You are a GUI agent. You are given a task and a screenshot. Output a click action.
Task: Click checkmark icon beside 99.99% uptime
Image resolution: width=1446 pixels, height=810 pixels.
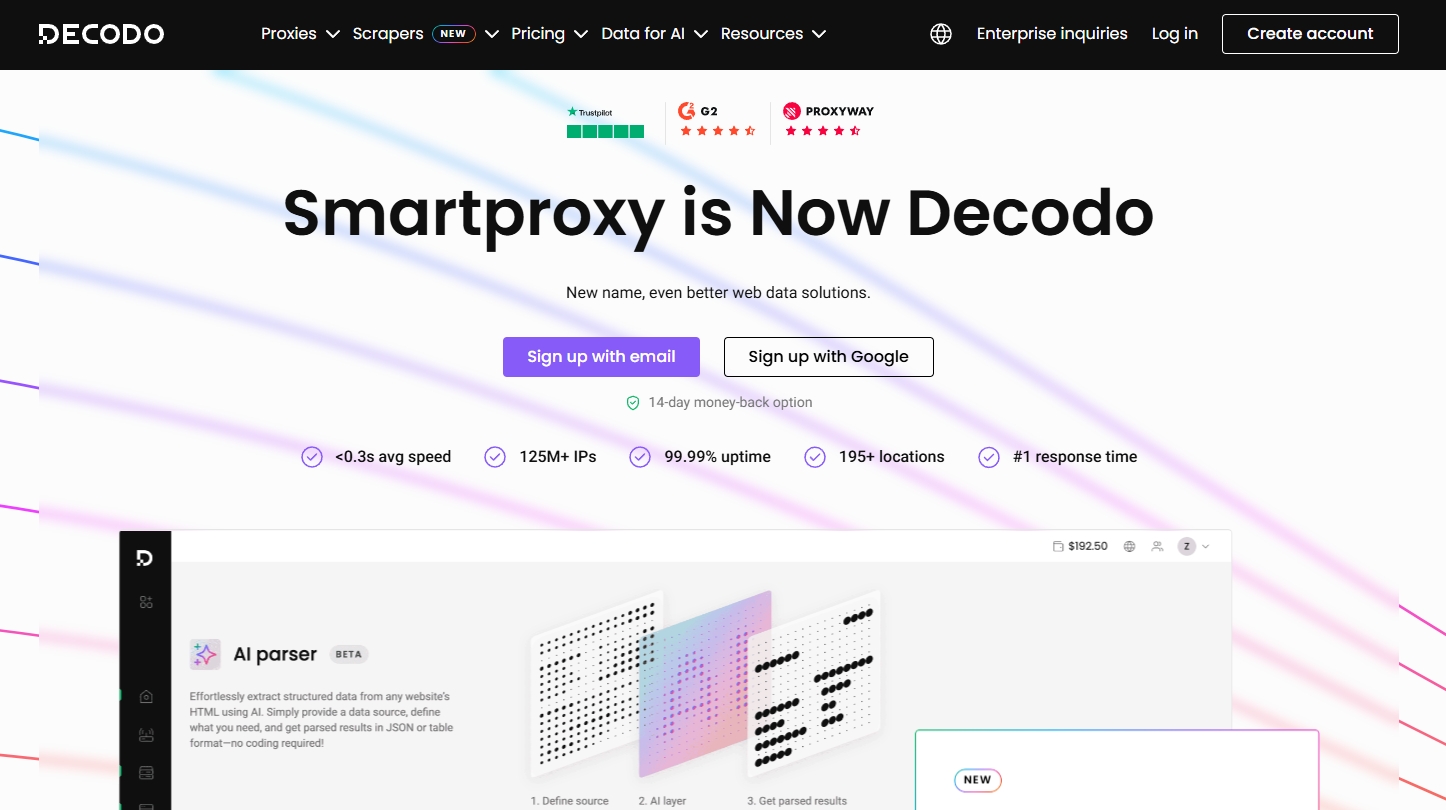tap(640, 457)
